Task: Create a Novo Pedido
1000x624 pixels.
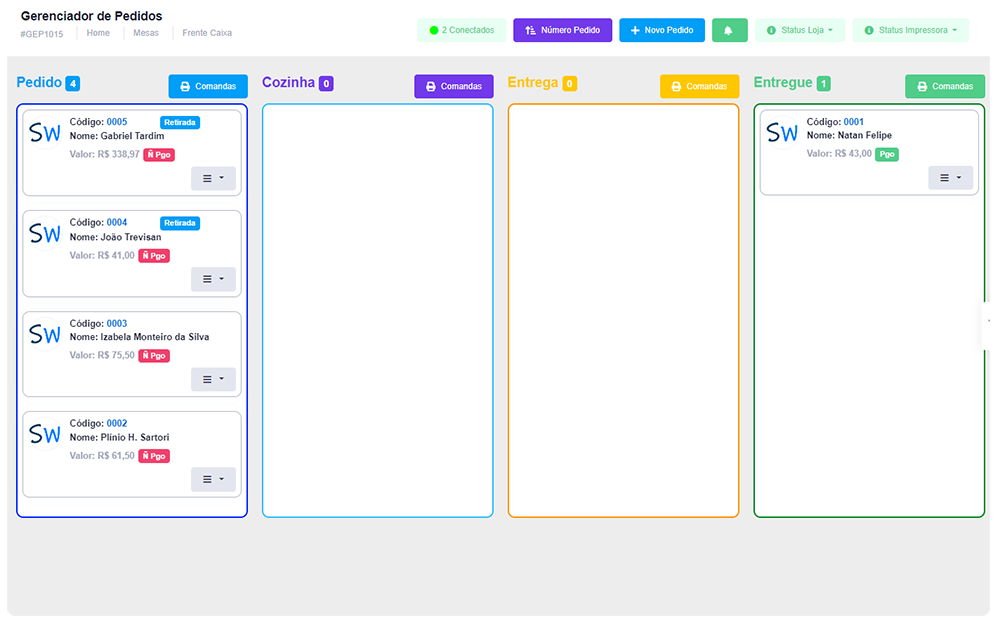Action: (662, 30)
